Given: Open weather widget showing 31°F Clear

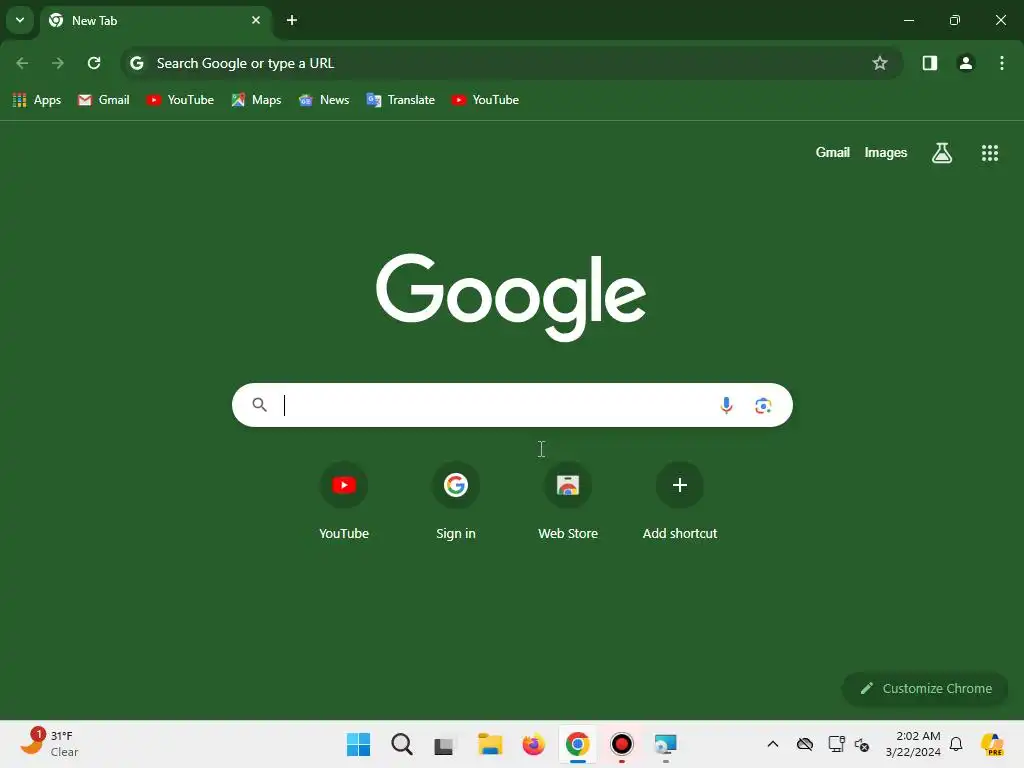Looking at the screenshot, I should click(x=50, y=743).
